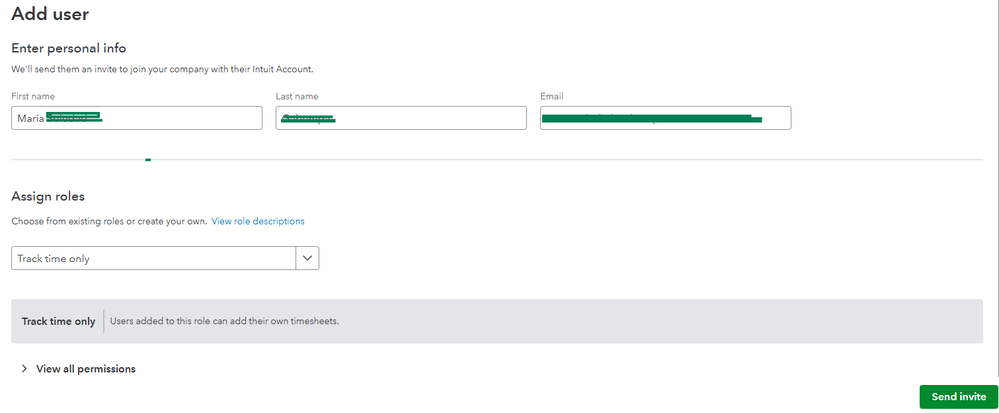Viewport: 999px width, 413px height.
Task: Expand the View all permissions chevron
Action: click(x=24, y=369)
